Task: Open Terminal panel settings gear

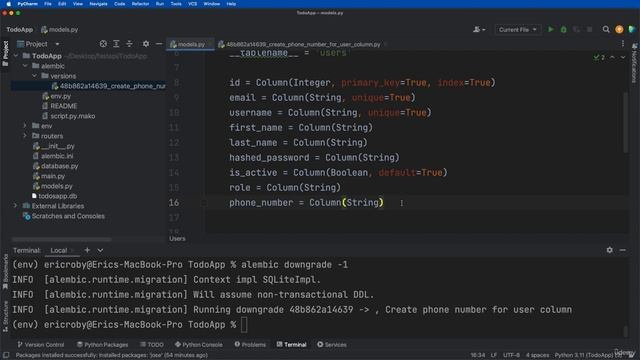Action: tap(609, 250)
